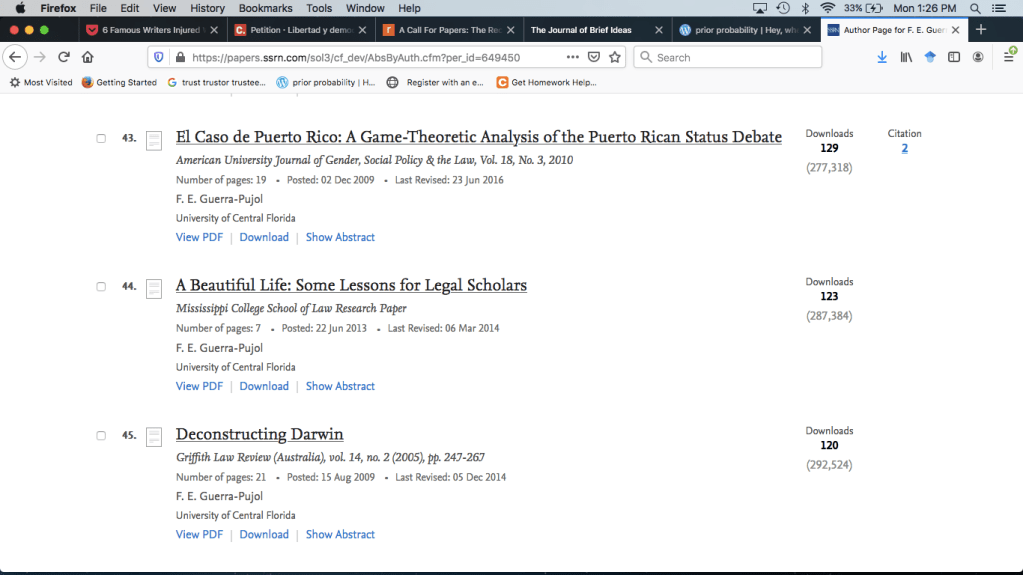1023x575 pixels.
Task: Toggle the sidebar view icon
Action: coord(954,57)
